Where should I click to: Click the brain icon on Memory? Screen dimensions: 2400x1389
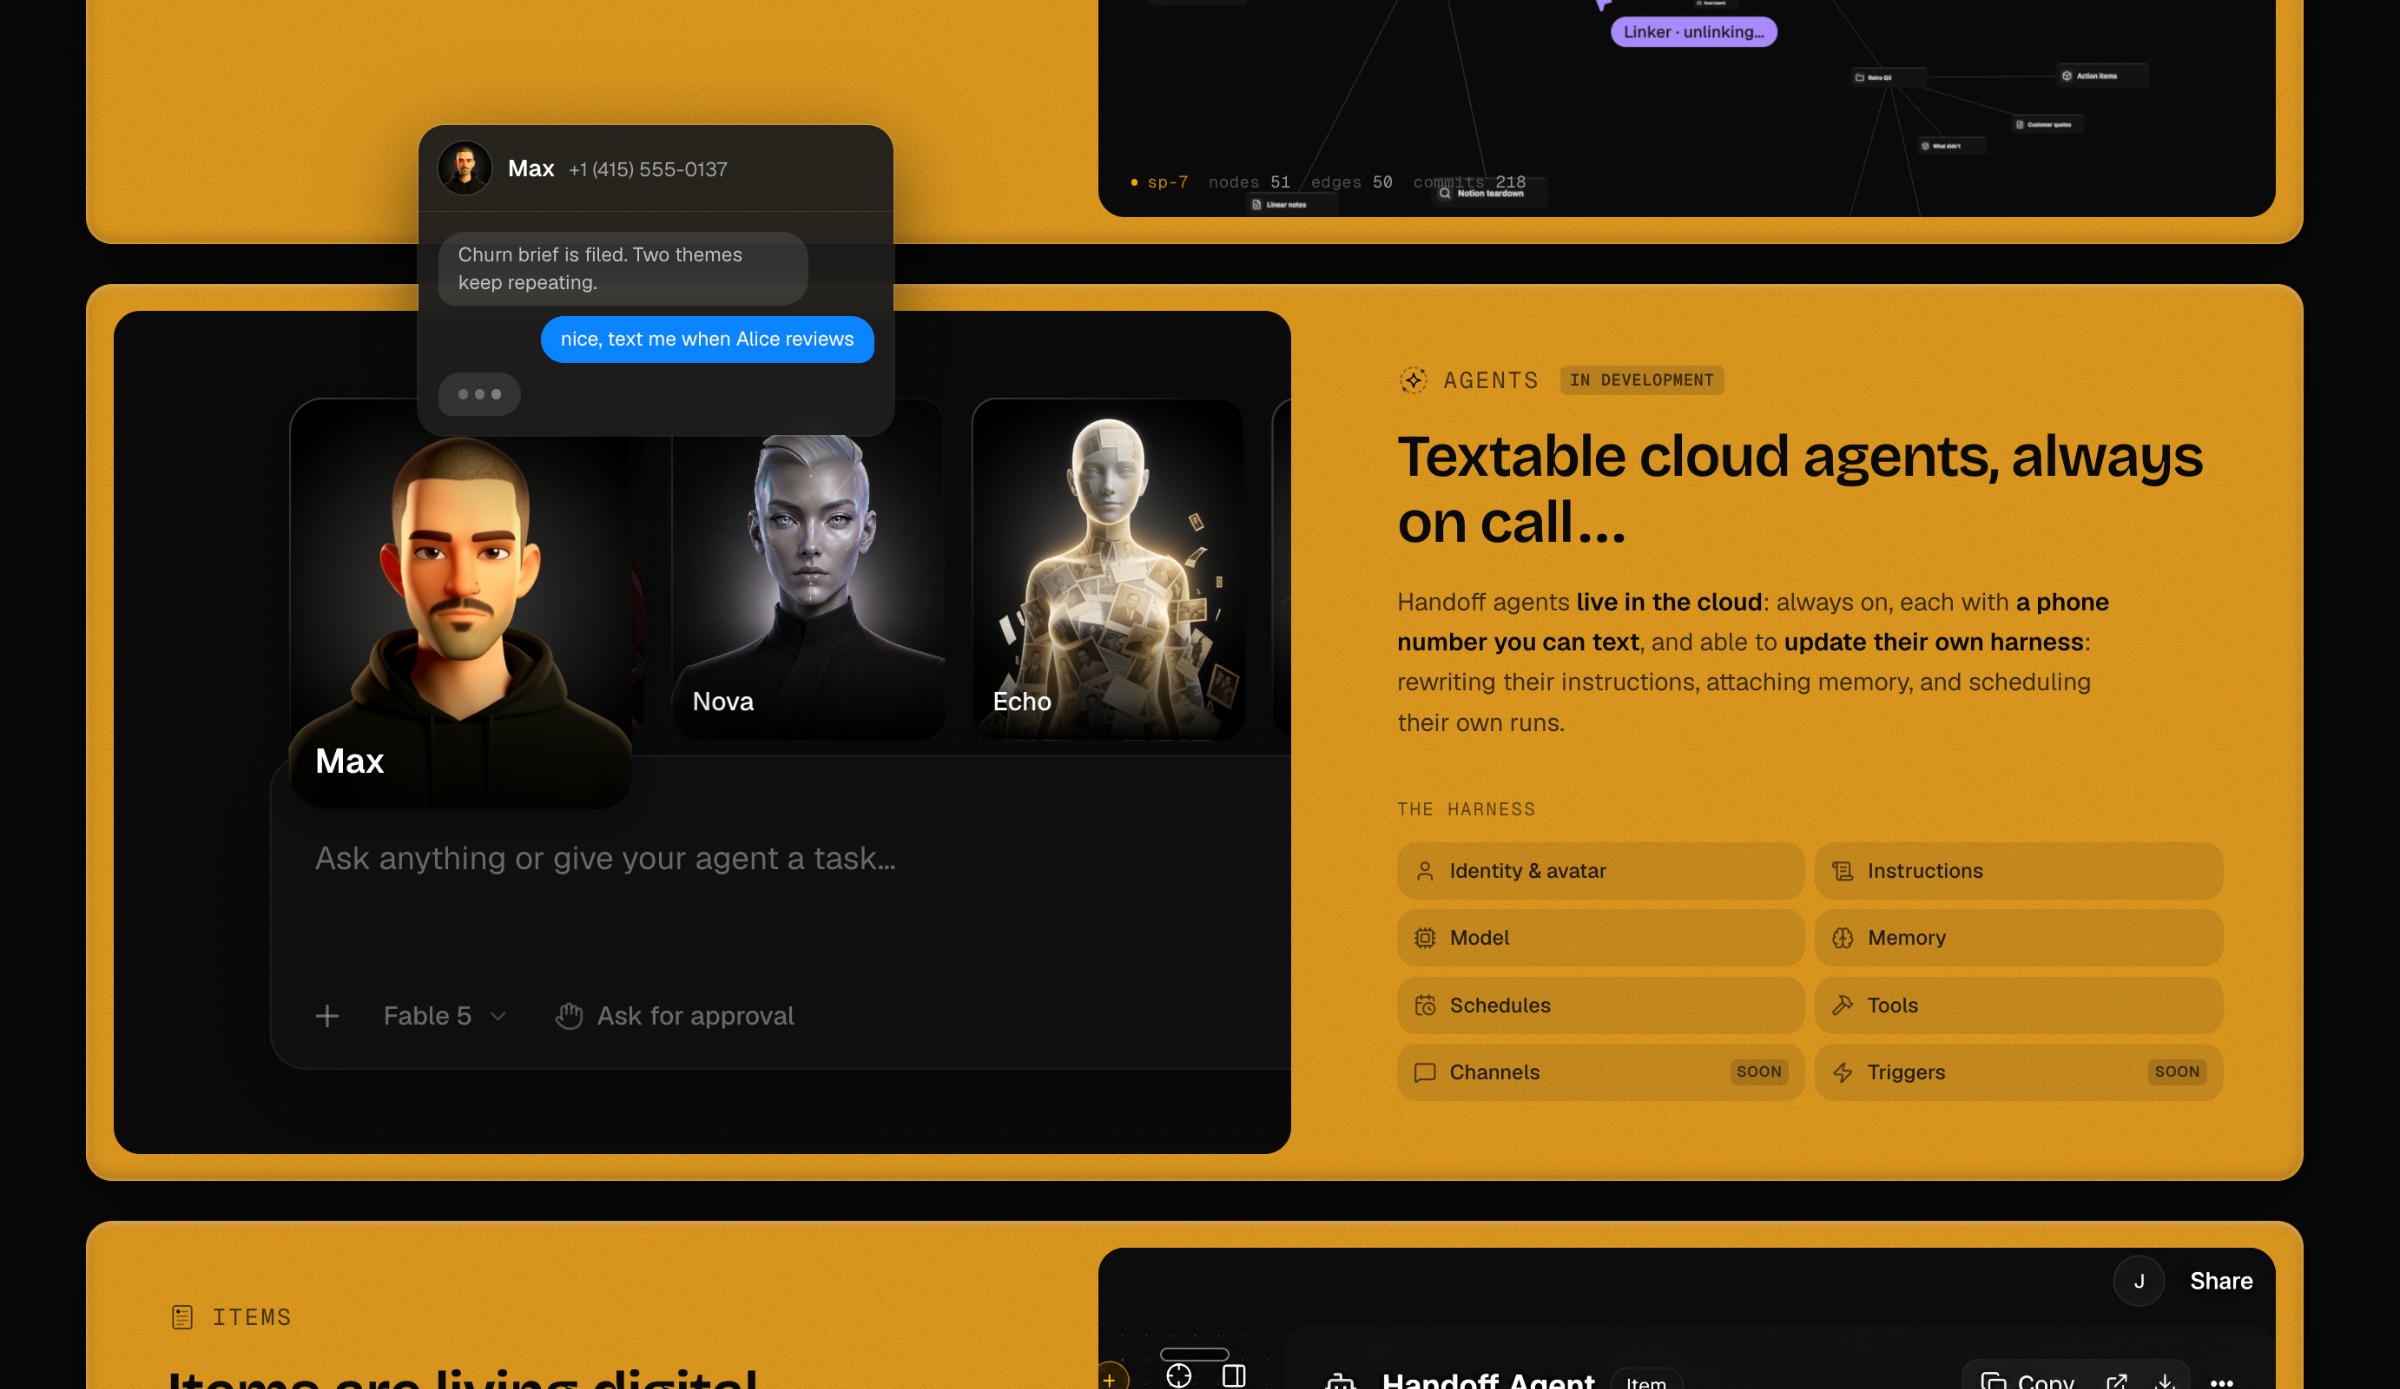click(1842, 938)
